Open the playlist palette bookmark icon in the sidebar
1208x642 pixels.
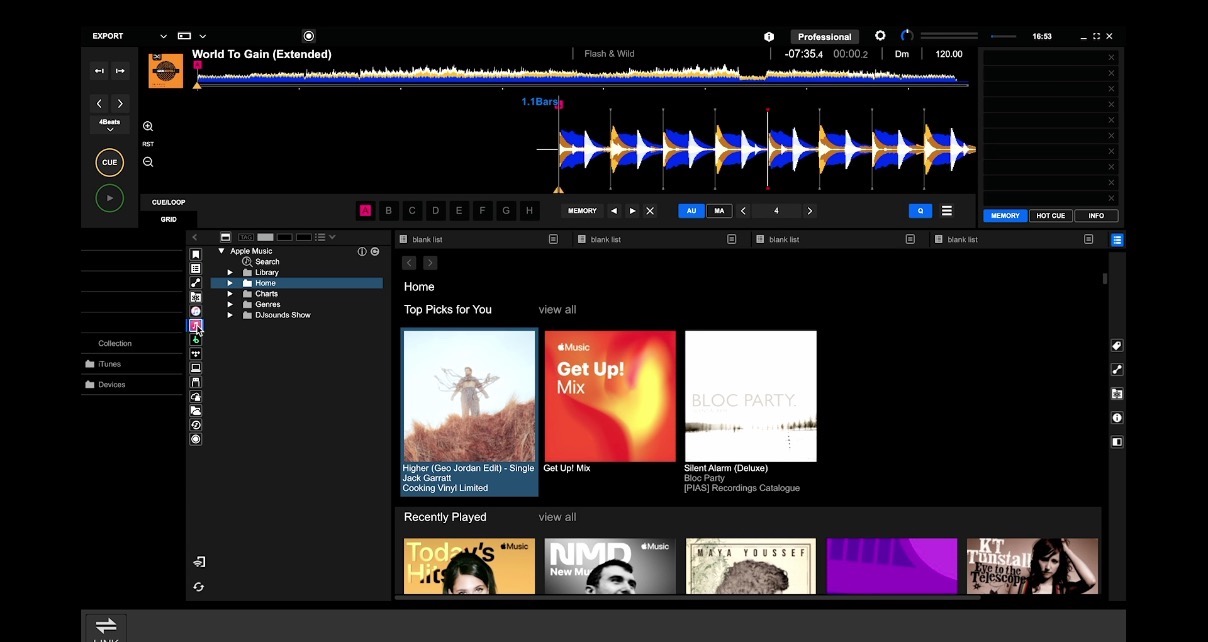click(194, 252)
